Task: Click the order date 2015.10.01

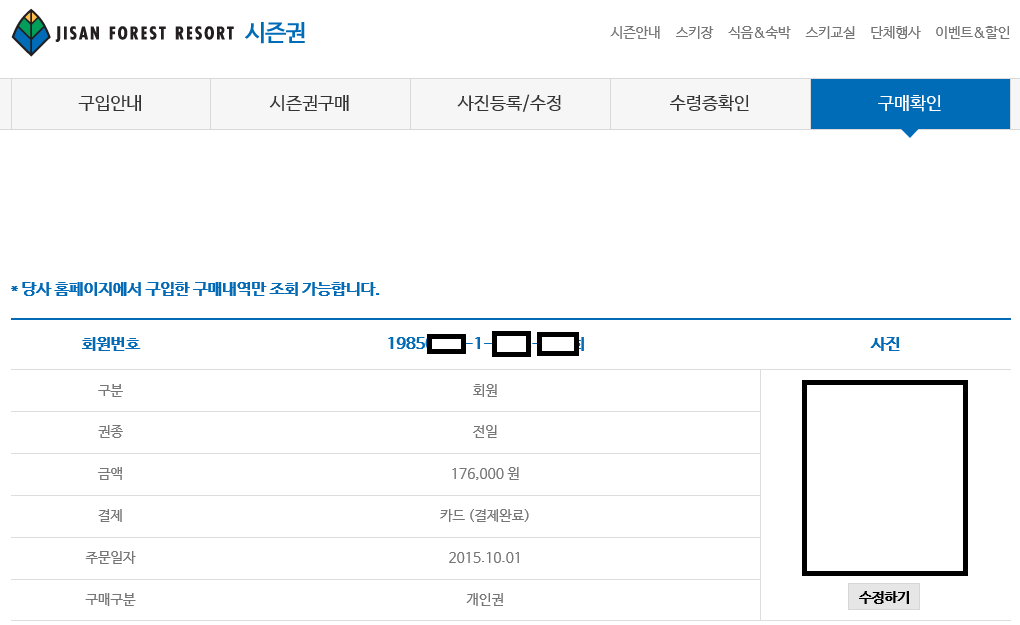Action: pos(485,558)
